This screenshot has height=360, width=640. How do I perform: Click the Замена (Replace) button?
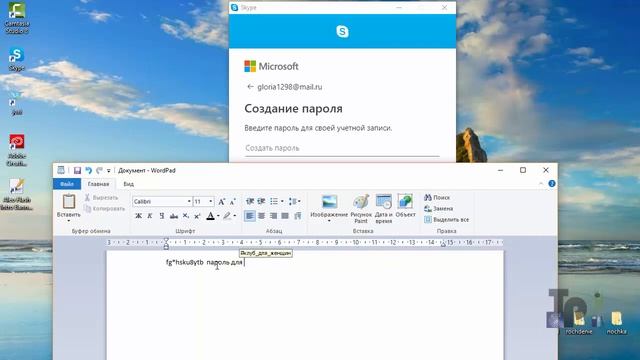point(438,209)
